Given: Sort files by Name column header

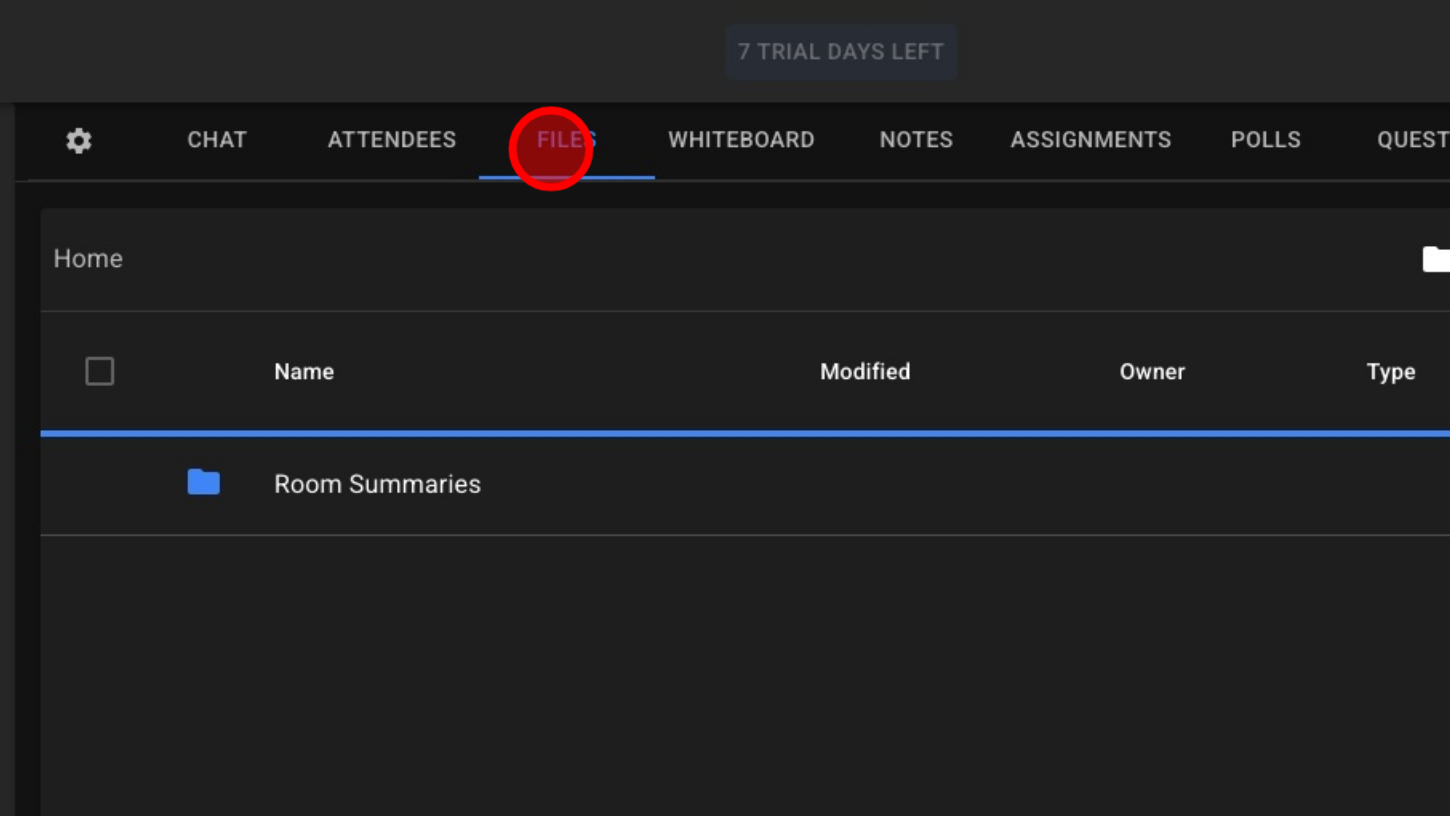Looking at the screenshot, I should [304, 372].
